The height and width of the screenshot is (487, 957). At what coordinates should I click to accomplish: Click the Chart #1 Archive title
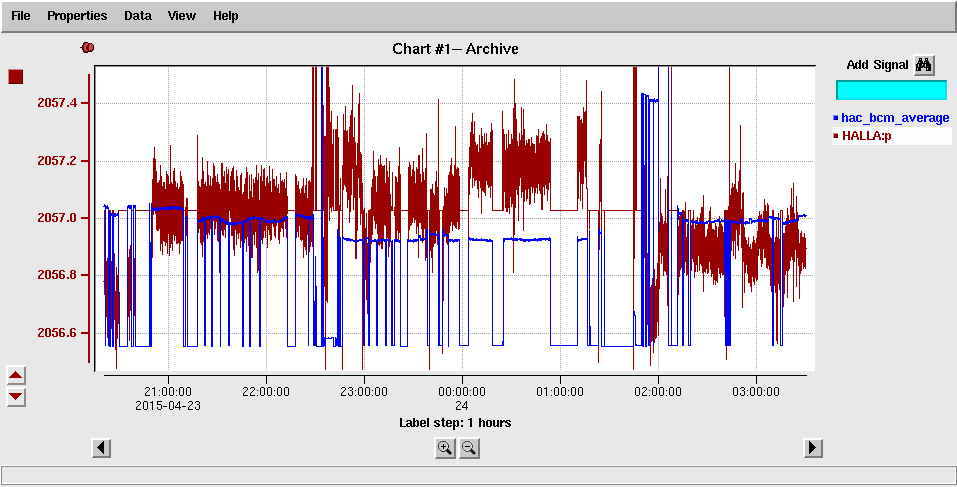455,49
